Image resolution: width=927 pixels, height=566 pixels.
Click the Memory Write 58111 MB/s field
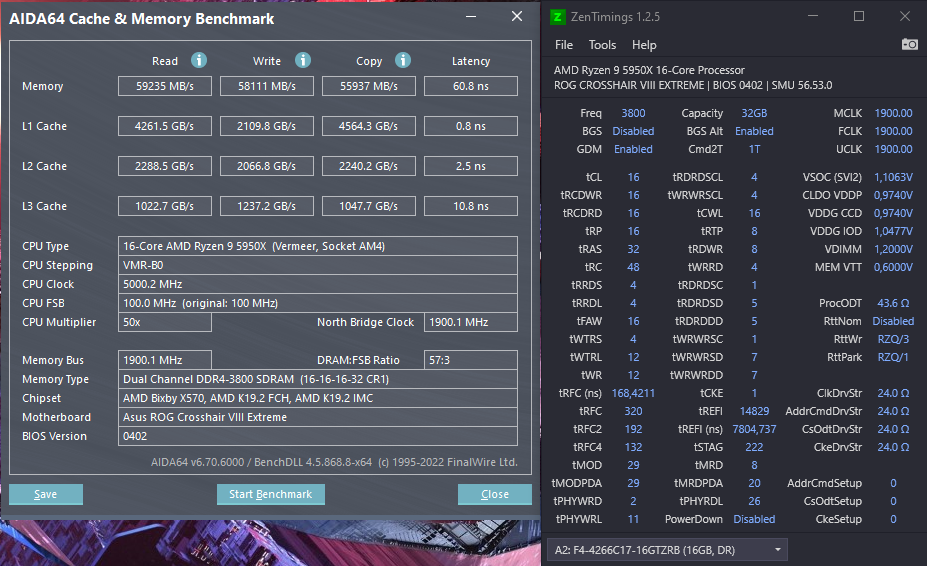coord(267,86)
